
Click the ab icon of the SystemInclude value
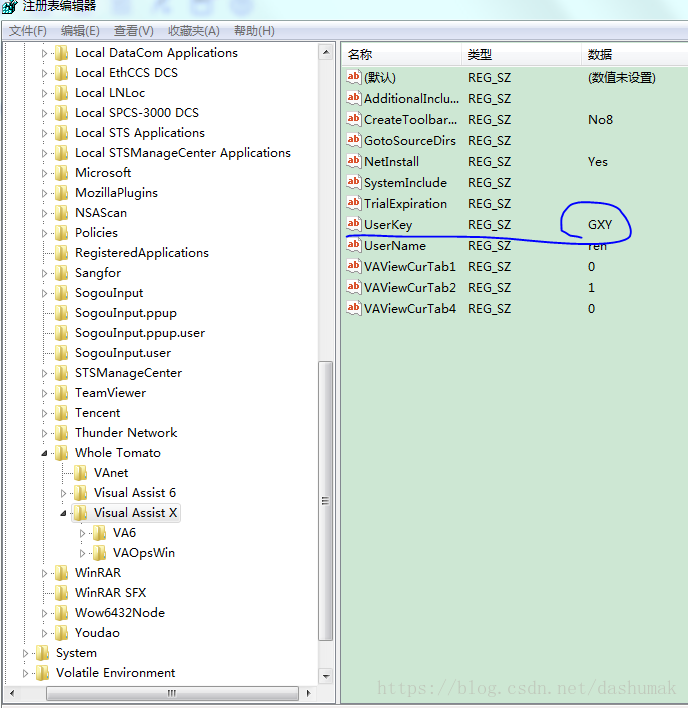[x=354, y=182]
